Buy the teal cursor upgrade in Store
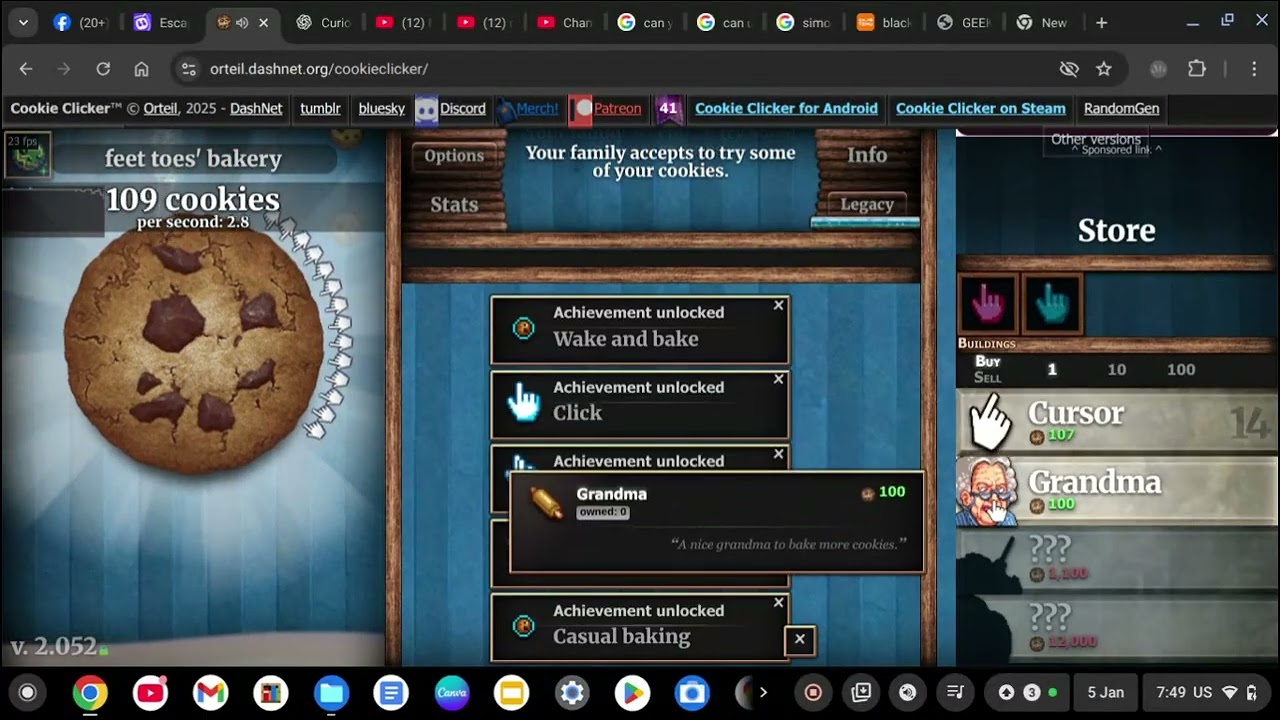Screen dimensions: 1280x720 1052,303
